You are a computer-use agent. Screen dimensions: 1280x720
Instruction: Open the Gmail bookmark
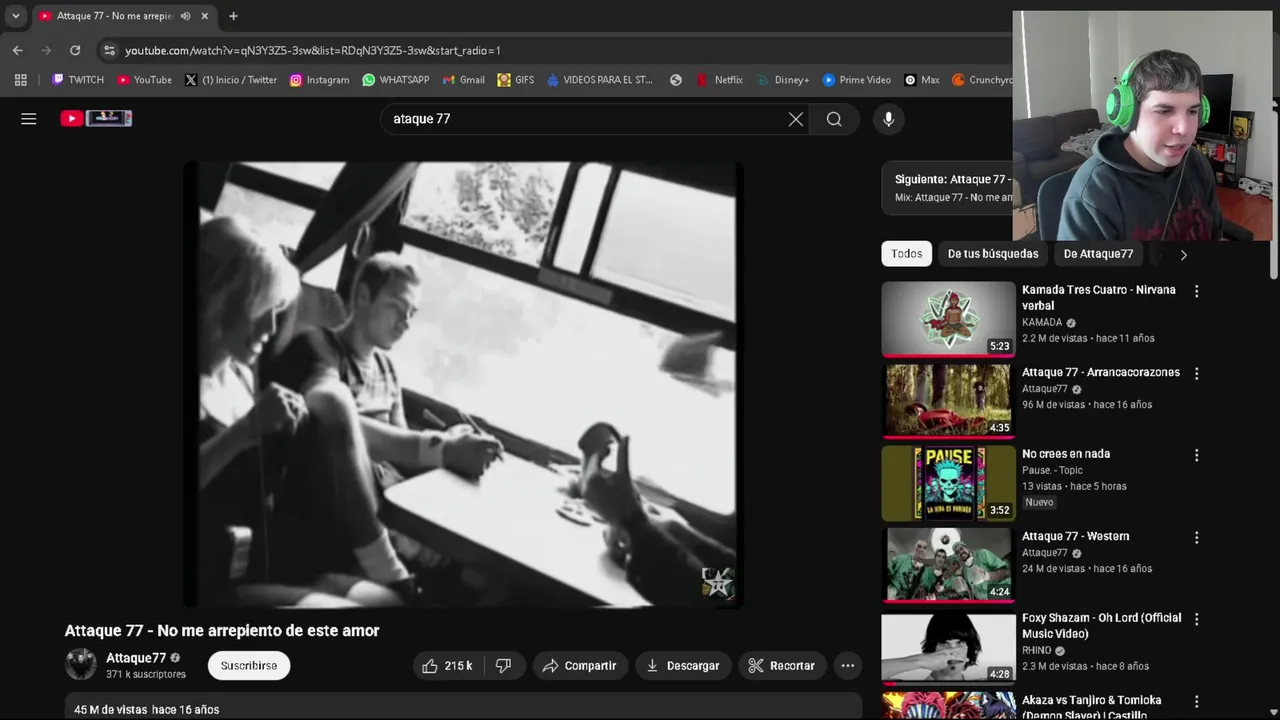click(x=464, y=80)
